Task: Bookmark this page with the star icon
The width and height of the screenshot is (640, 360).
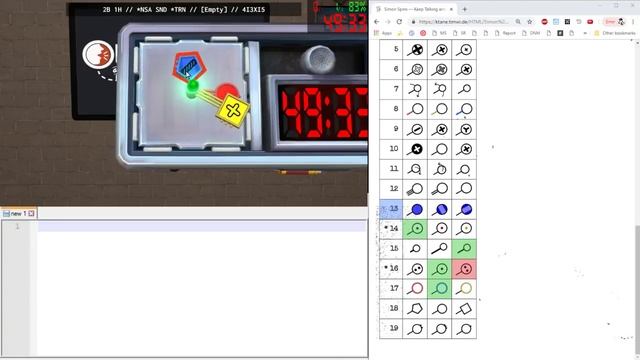Action: click(x=529, y=22)
